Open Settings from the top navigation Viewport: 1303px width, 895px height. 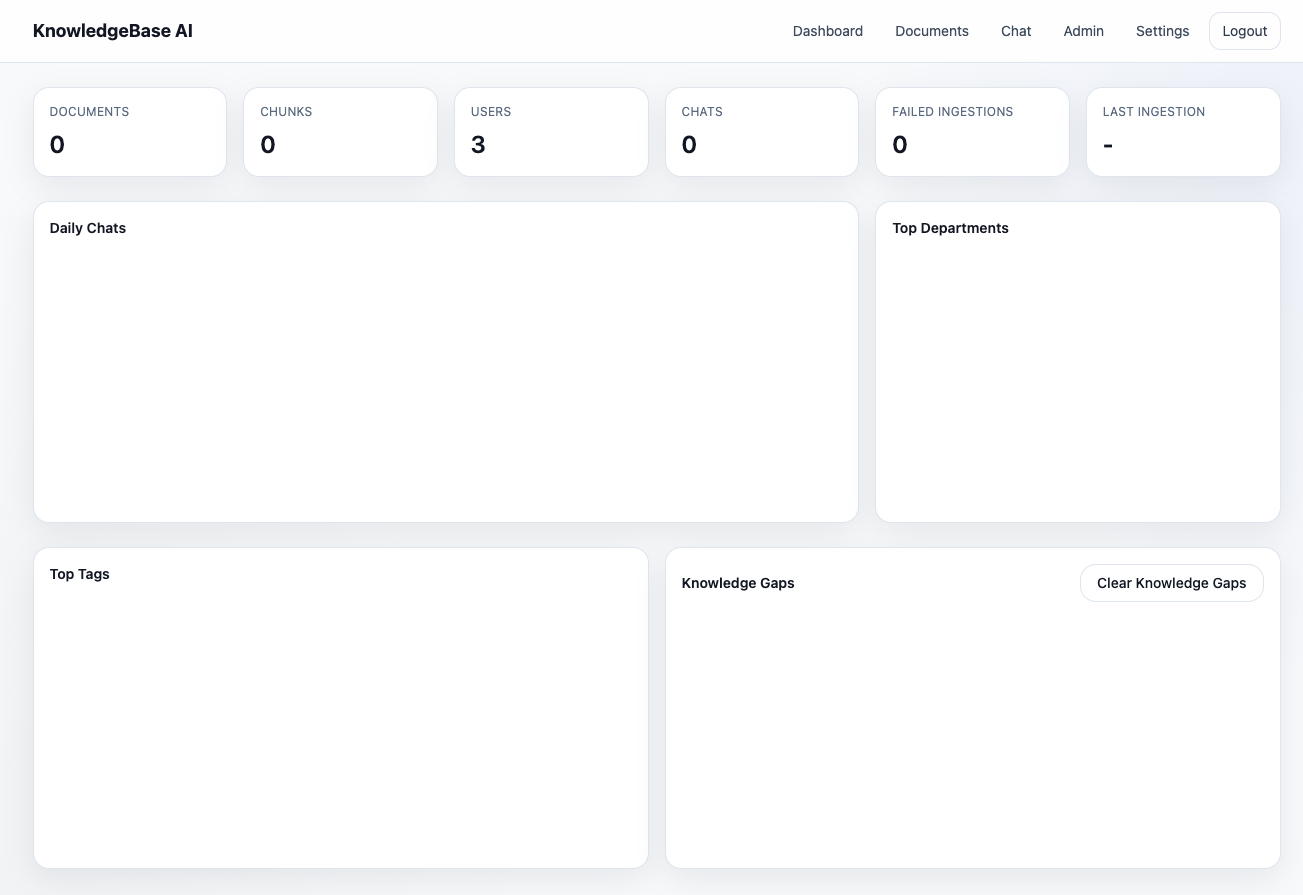pyautogui.click(x=1162, y=31)
